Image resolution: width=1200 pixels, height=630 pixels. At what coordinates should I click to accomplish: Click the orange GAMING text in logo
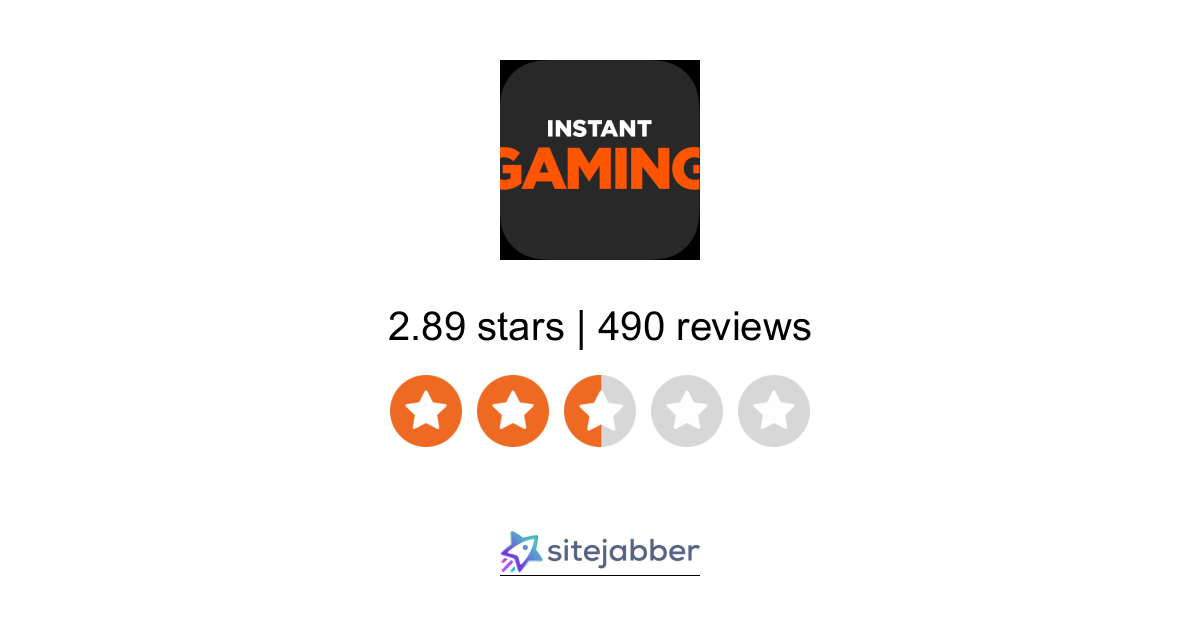click(600, 168)
